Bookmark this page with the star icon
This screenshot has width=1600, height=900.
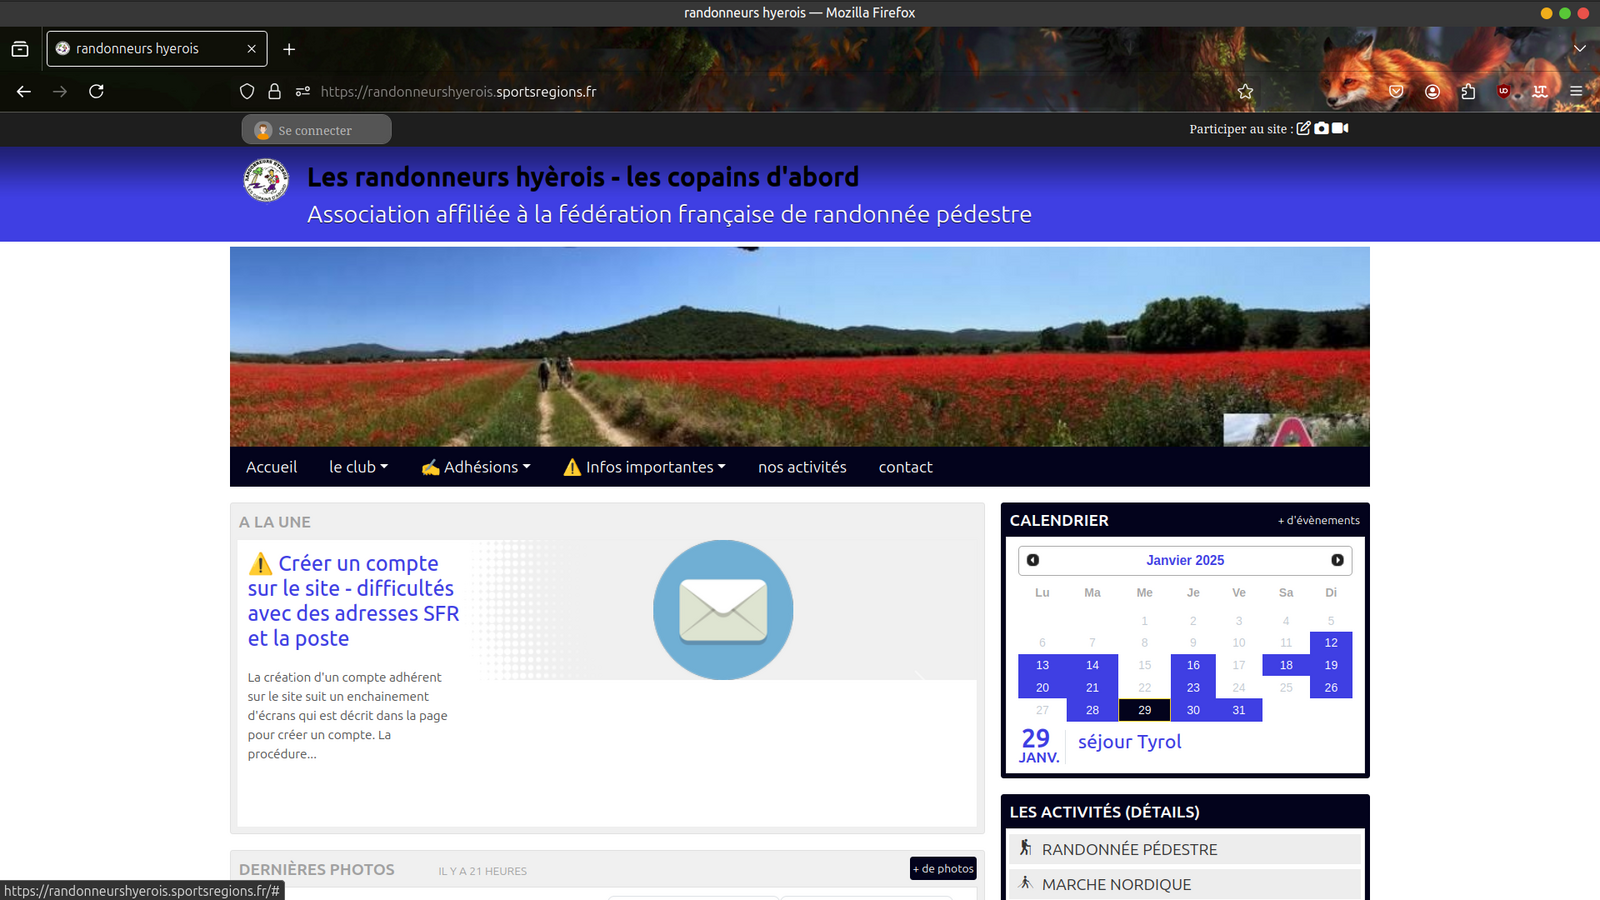click(1245, 92)
